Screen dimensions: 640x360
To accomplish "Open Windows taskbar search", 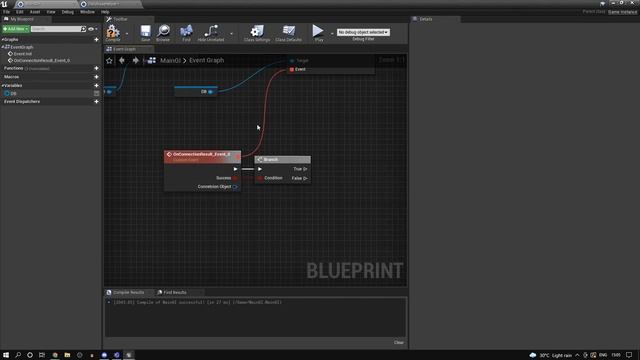I will tap(18, 355).
